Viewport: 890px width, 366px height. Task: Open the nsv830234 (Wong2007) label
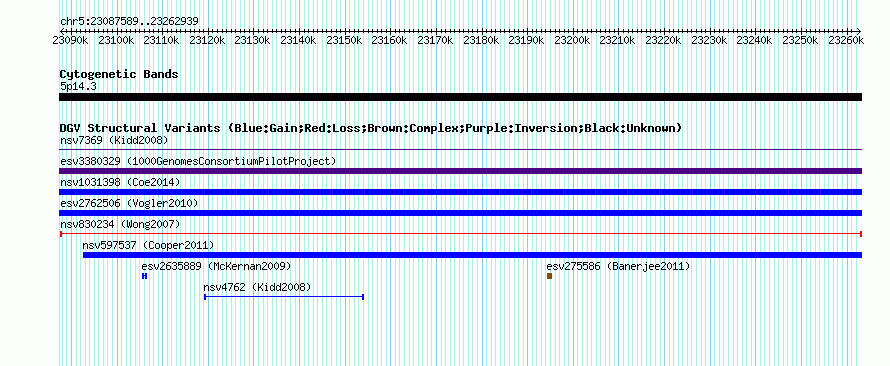tap(120, 224)
